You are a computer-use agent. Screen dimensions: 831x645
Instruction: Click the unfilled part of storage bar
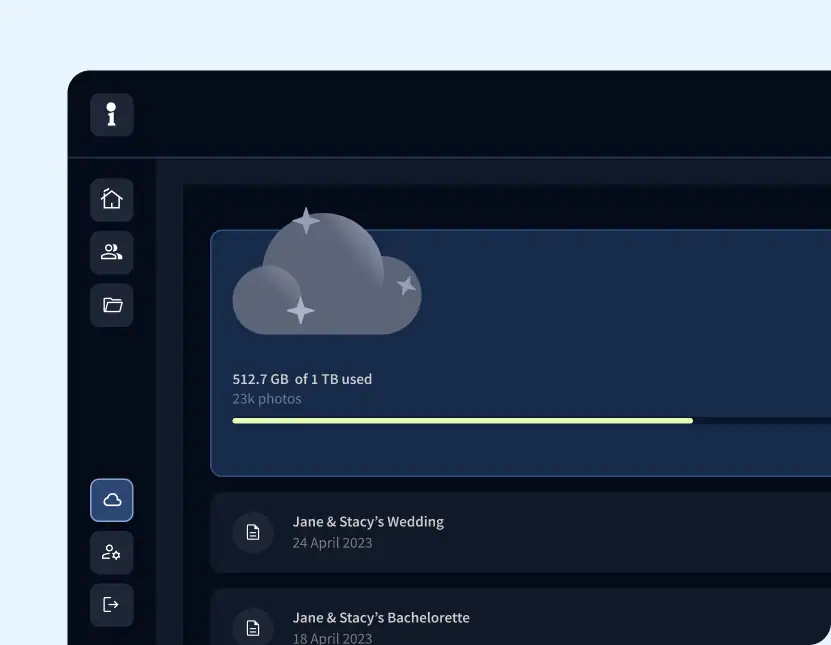[760, 421]
